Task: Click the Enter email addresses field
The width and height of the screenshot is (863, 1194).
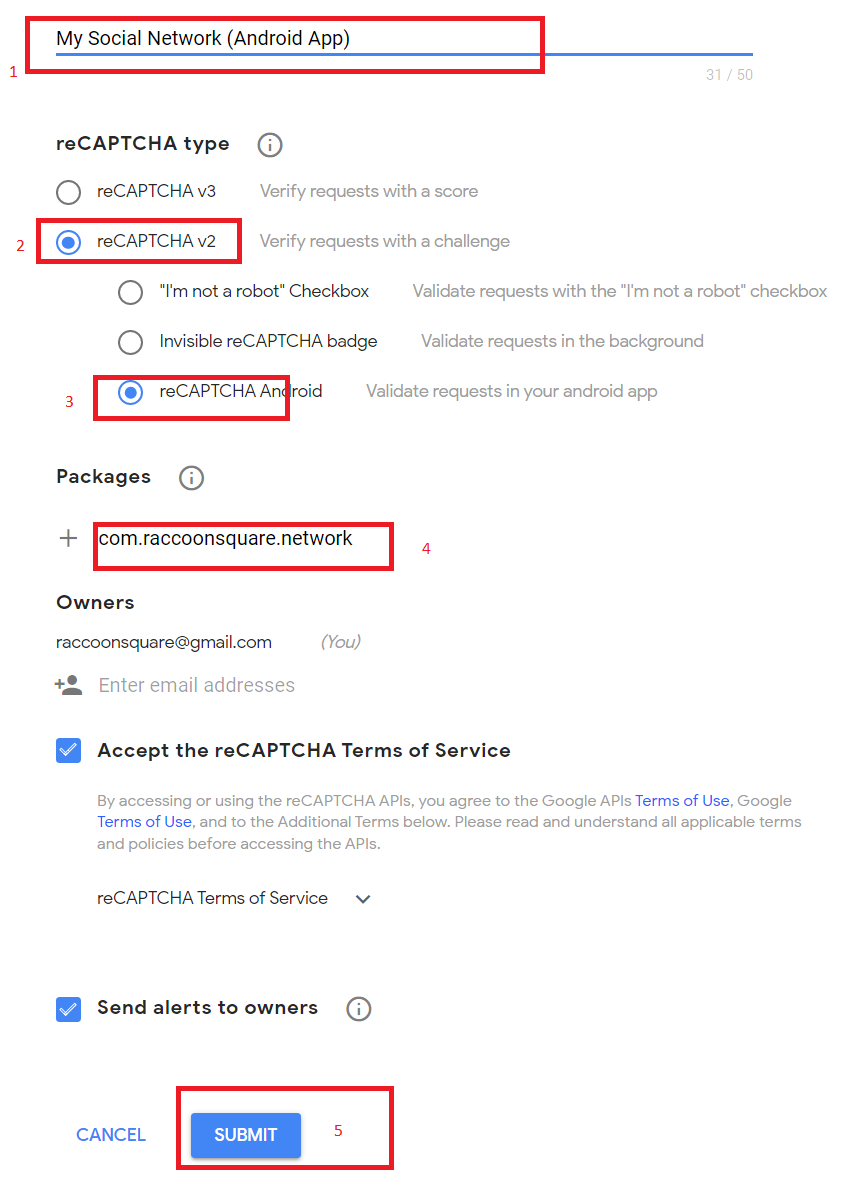Action: tap(196, 685)
